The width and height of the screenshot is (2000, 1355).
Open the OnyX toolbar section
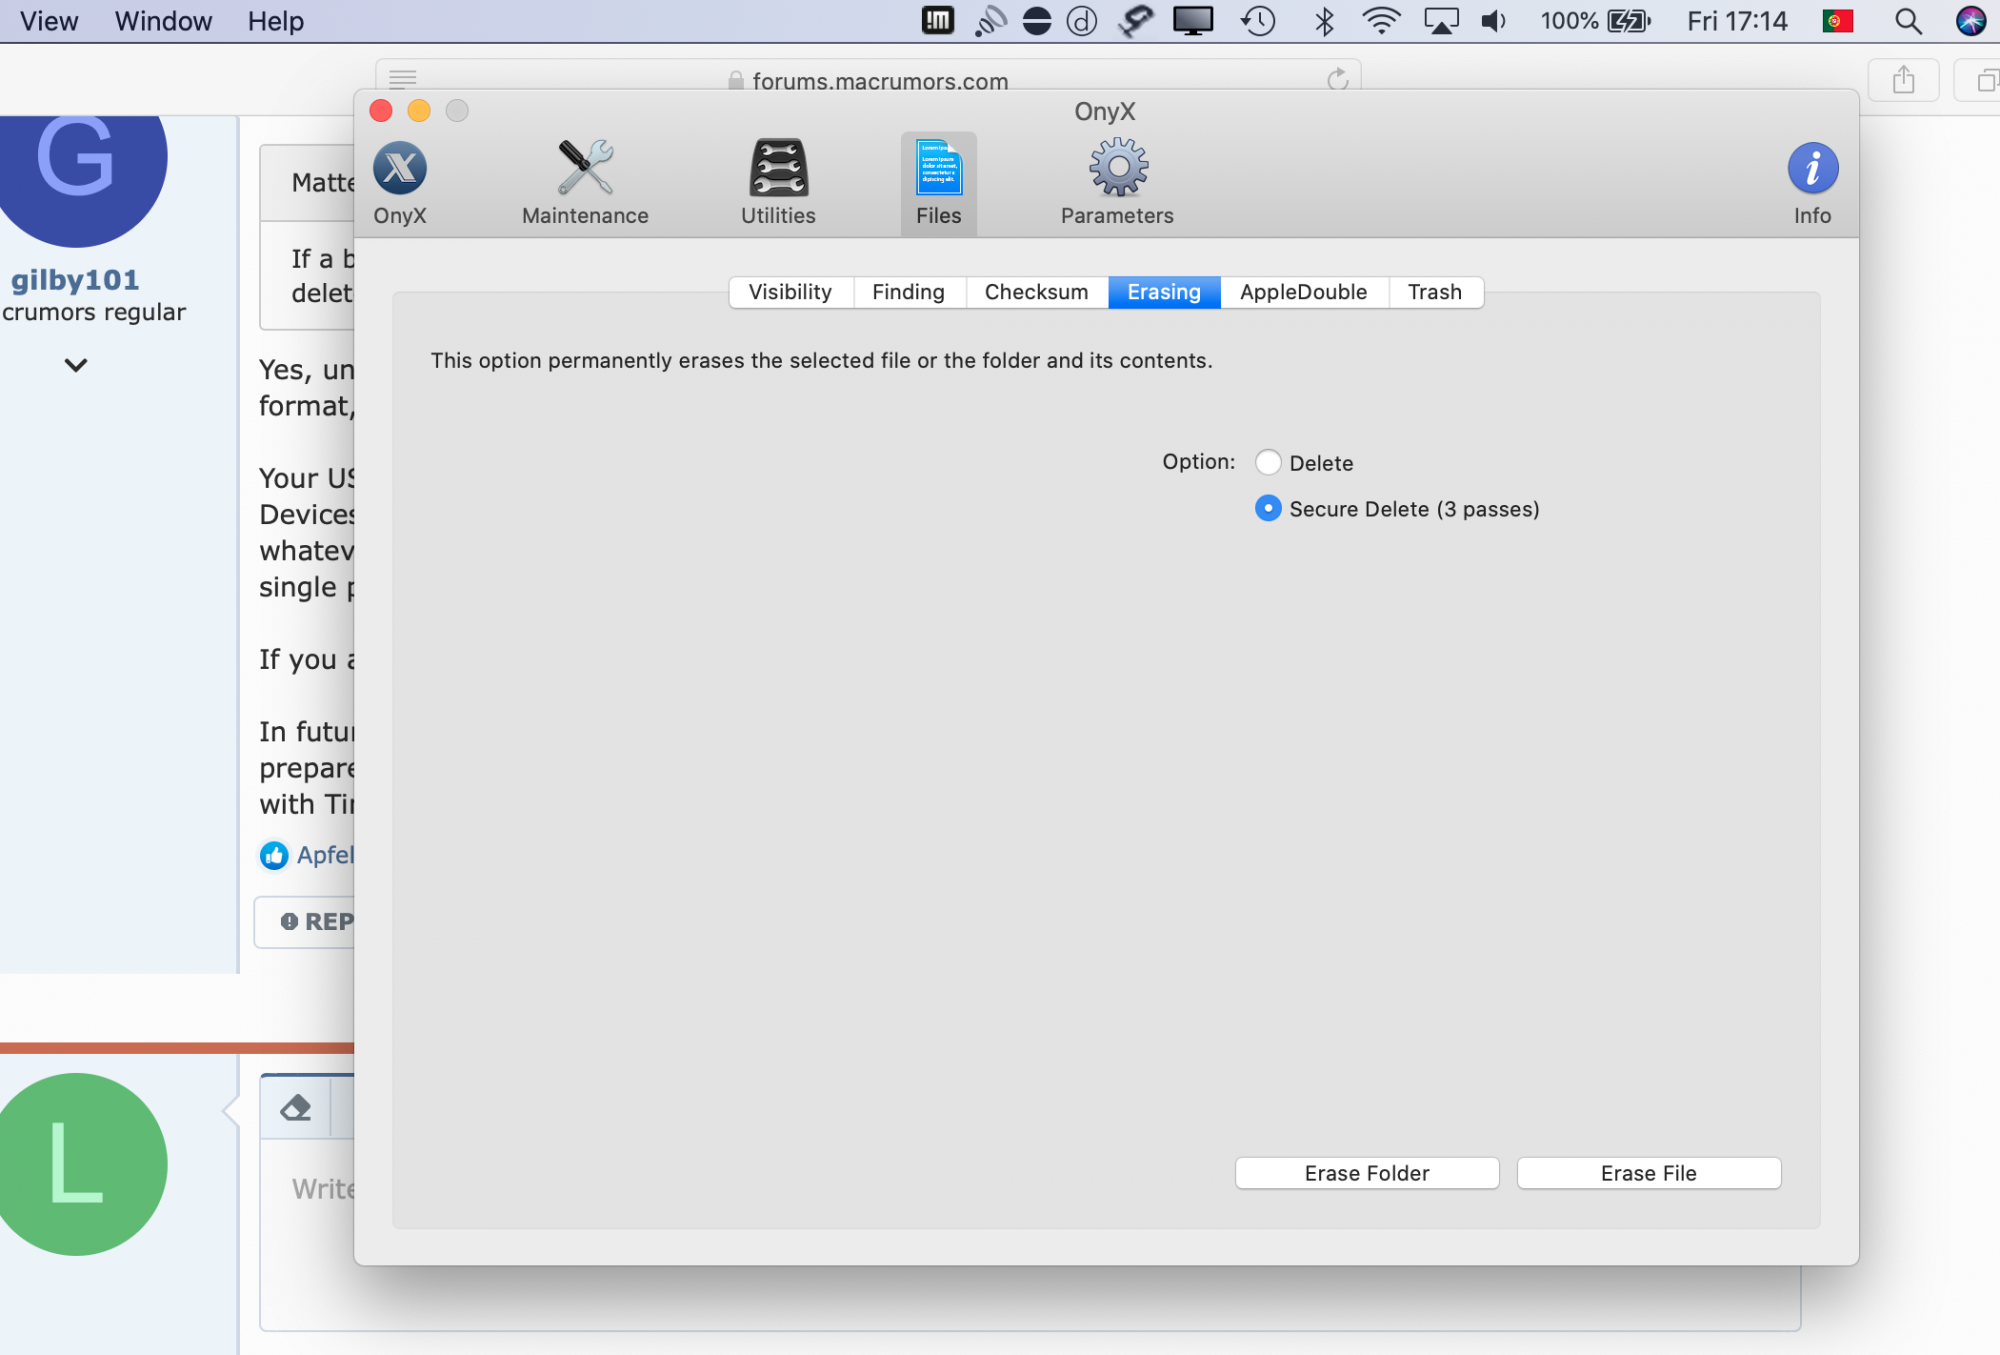click(x=400, y=184)
